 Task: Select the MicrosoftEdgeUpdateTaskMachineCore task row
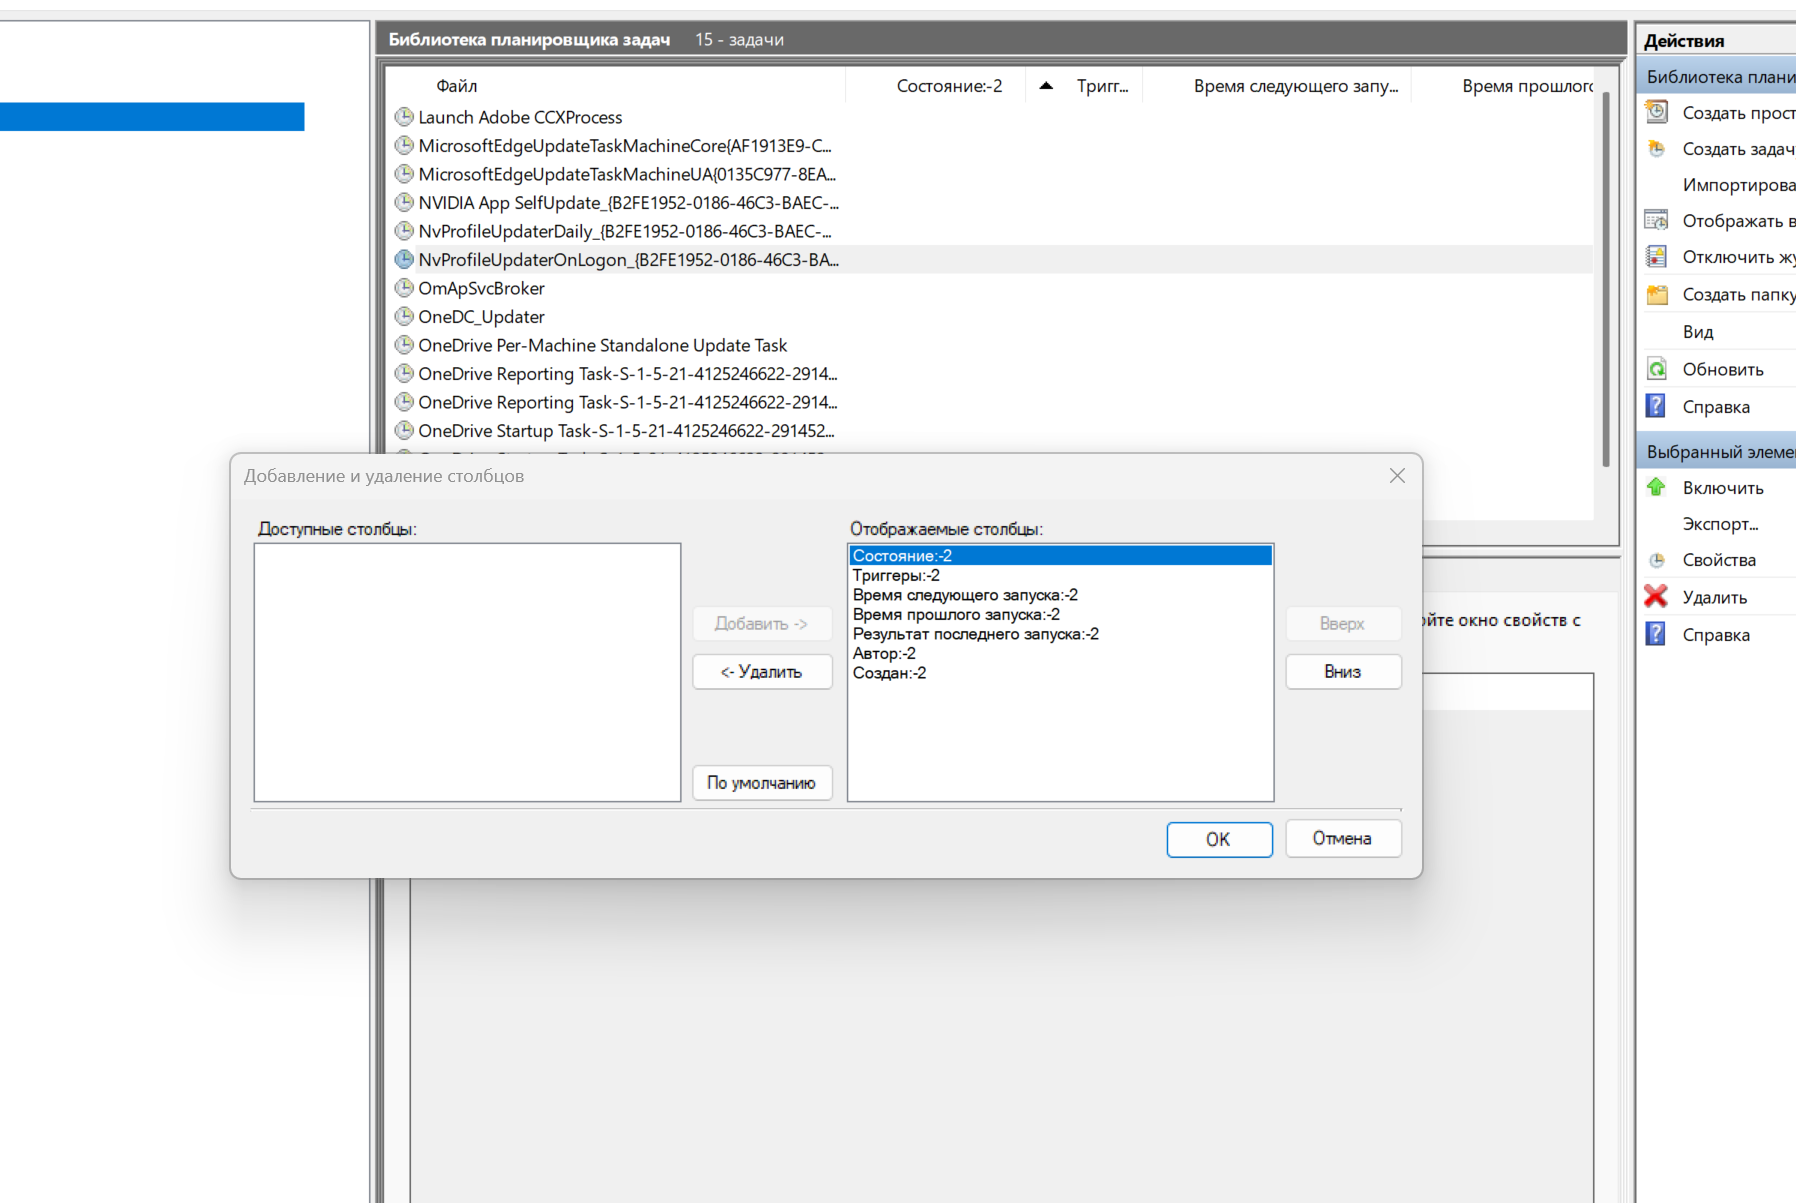point(990,146)
